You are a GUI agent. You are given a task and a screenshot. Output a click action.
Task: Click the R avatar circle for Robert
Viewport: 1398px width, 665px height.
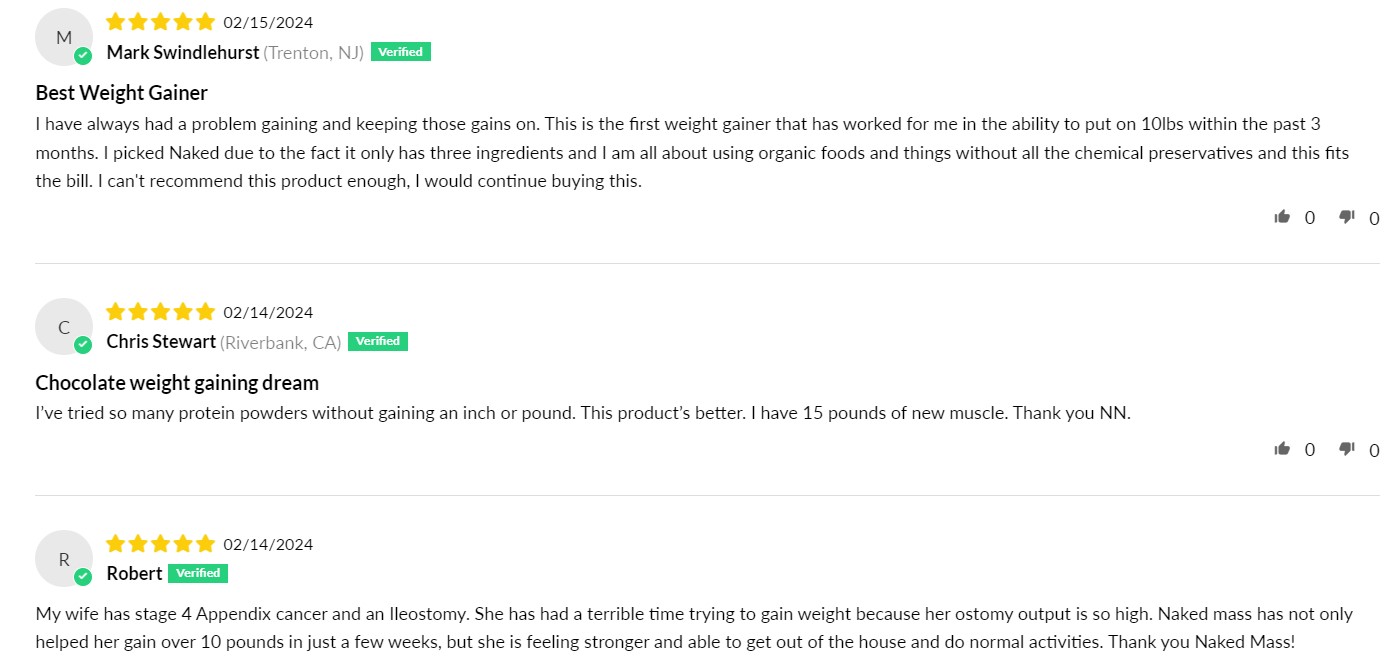coord(63,559)
